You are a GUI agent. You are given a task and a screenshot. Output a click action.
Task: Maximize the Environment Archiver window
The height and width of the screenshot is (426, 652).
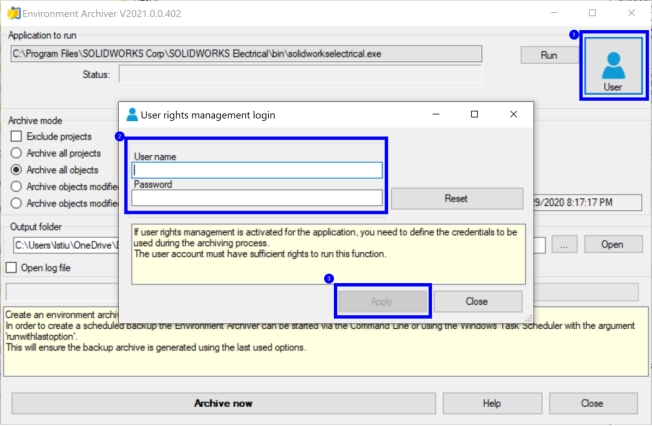[x=593, y=13]
